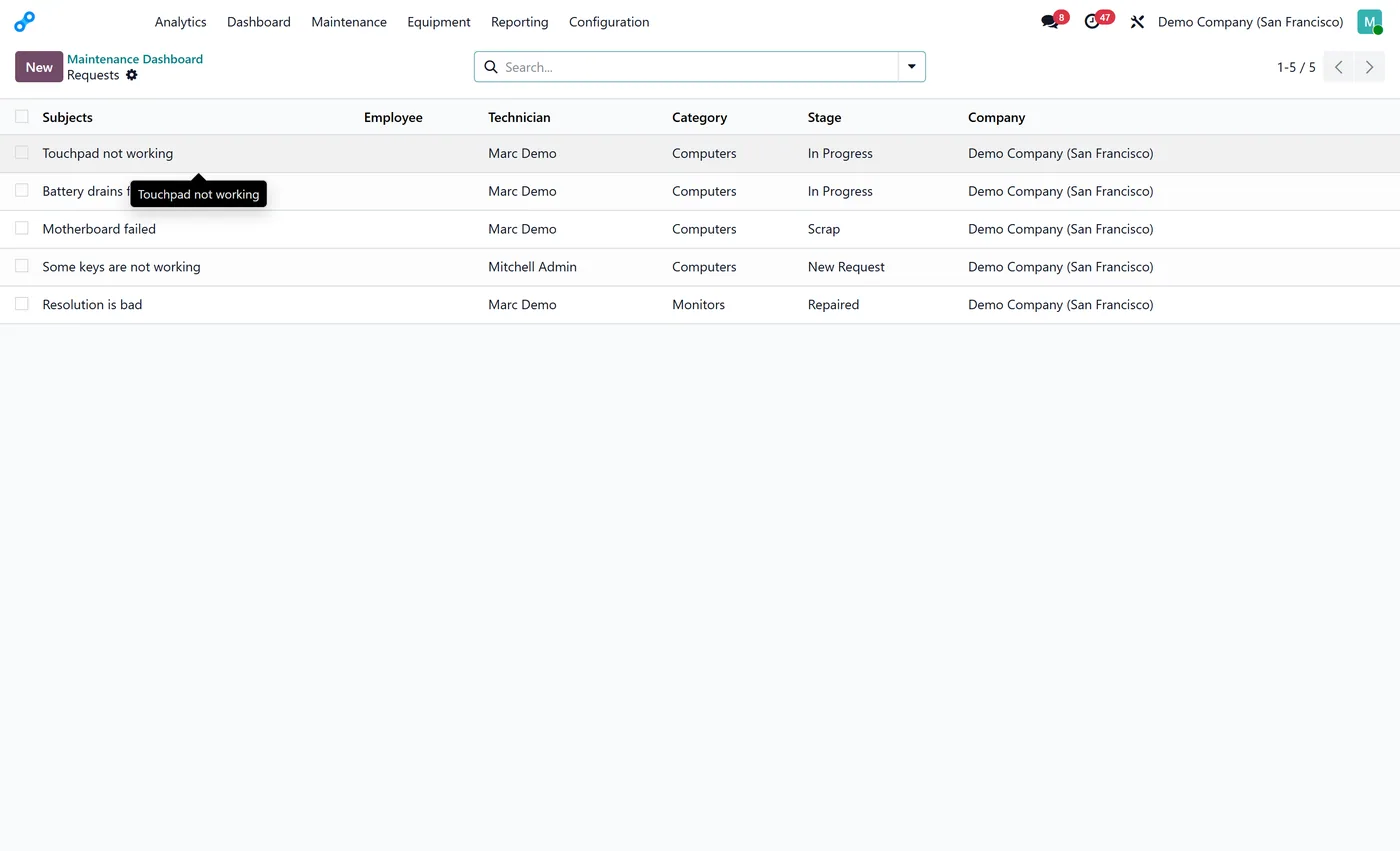Click the Mitchell Admin technician cell

tap(532, 267)
